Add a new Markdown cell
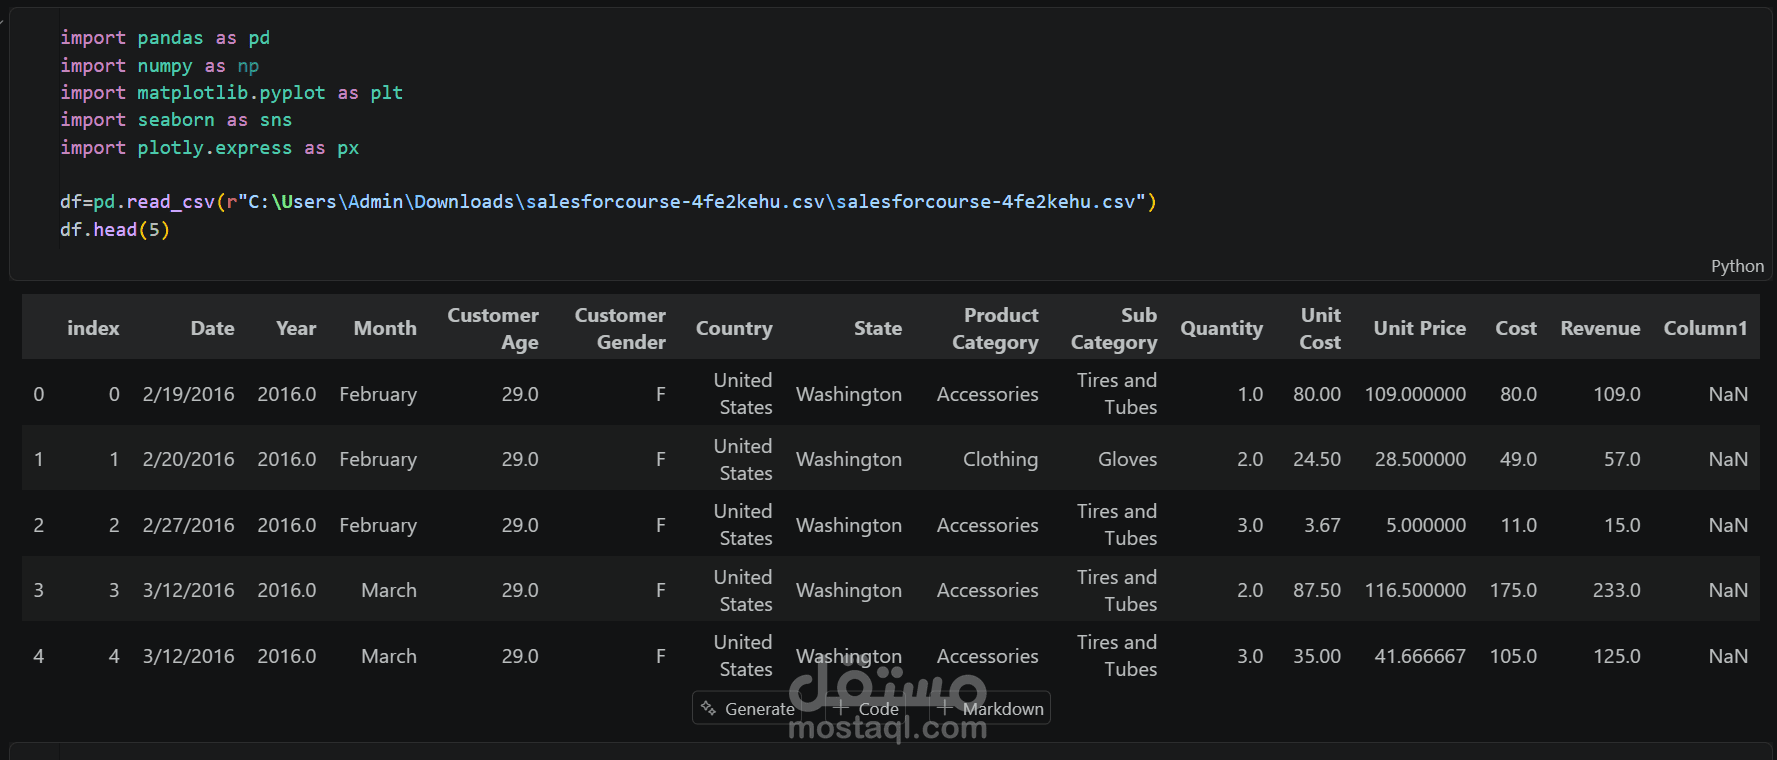Image resolution: width=1777 pixels, height=760 pixels. pos(992,708)
